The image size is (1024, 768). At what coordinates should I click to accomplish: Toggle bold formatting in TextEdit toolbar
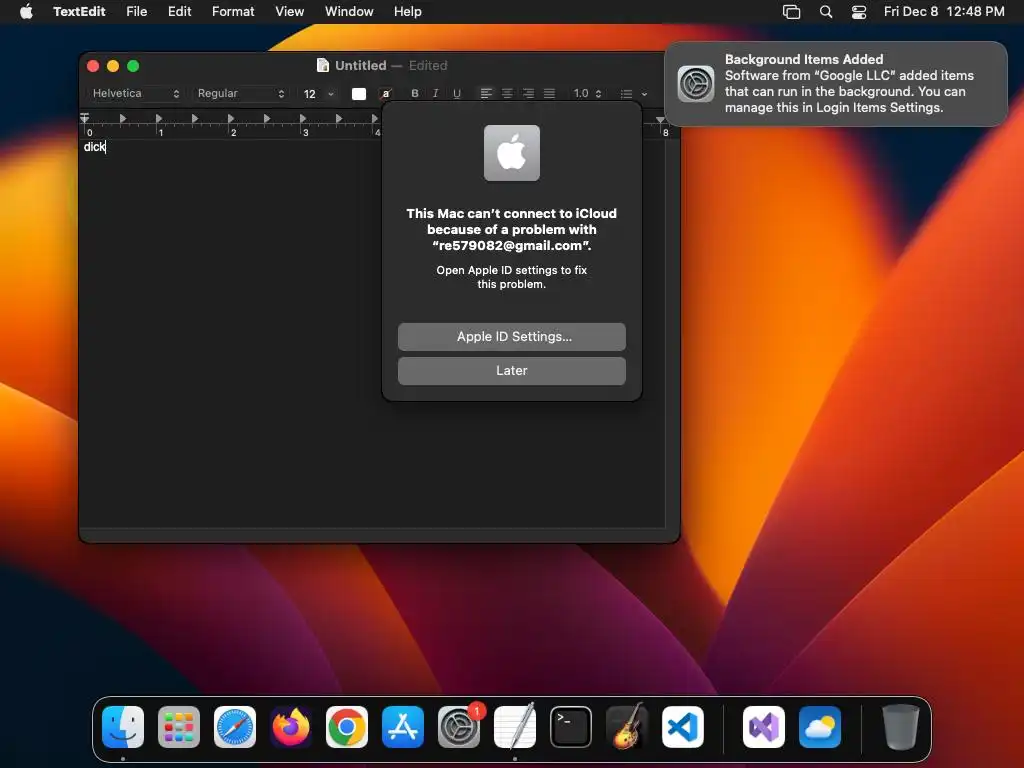415,93
